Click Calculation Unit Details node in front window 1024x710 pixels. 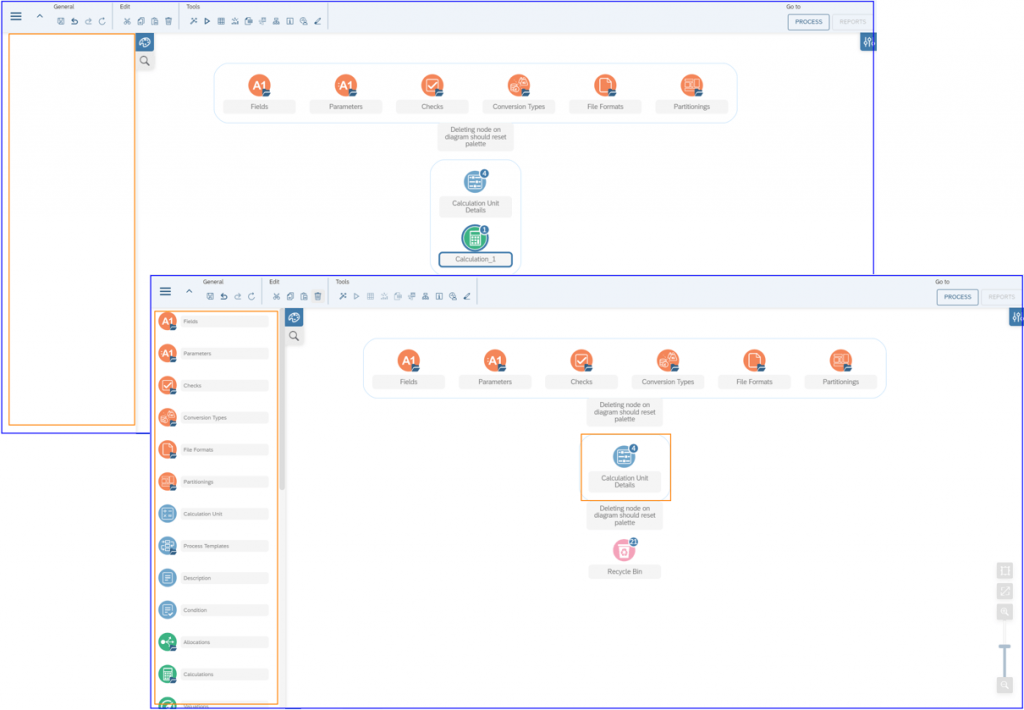coord(624,468)
